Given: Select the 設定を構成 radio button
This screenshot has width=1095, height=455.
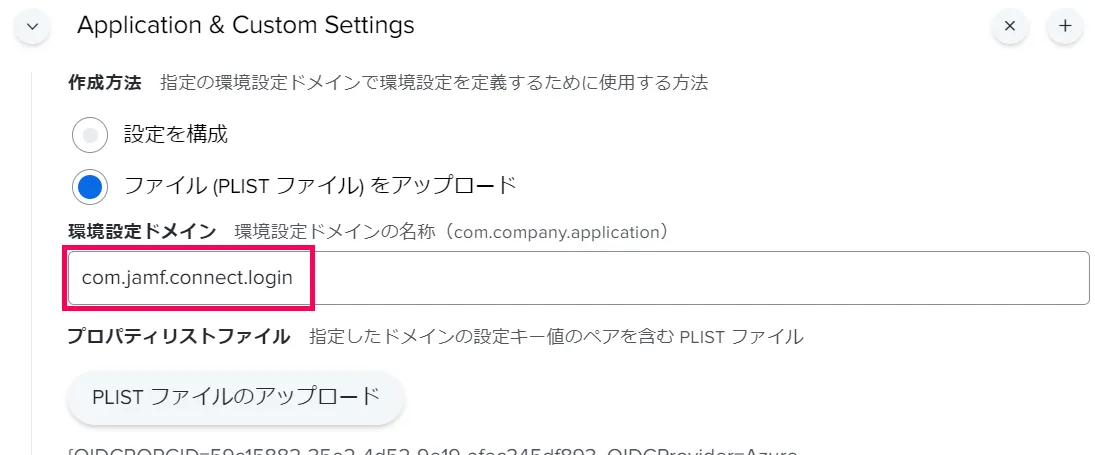Looking at the screenshot, I should point(90,134).
